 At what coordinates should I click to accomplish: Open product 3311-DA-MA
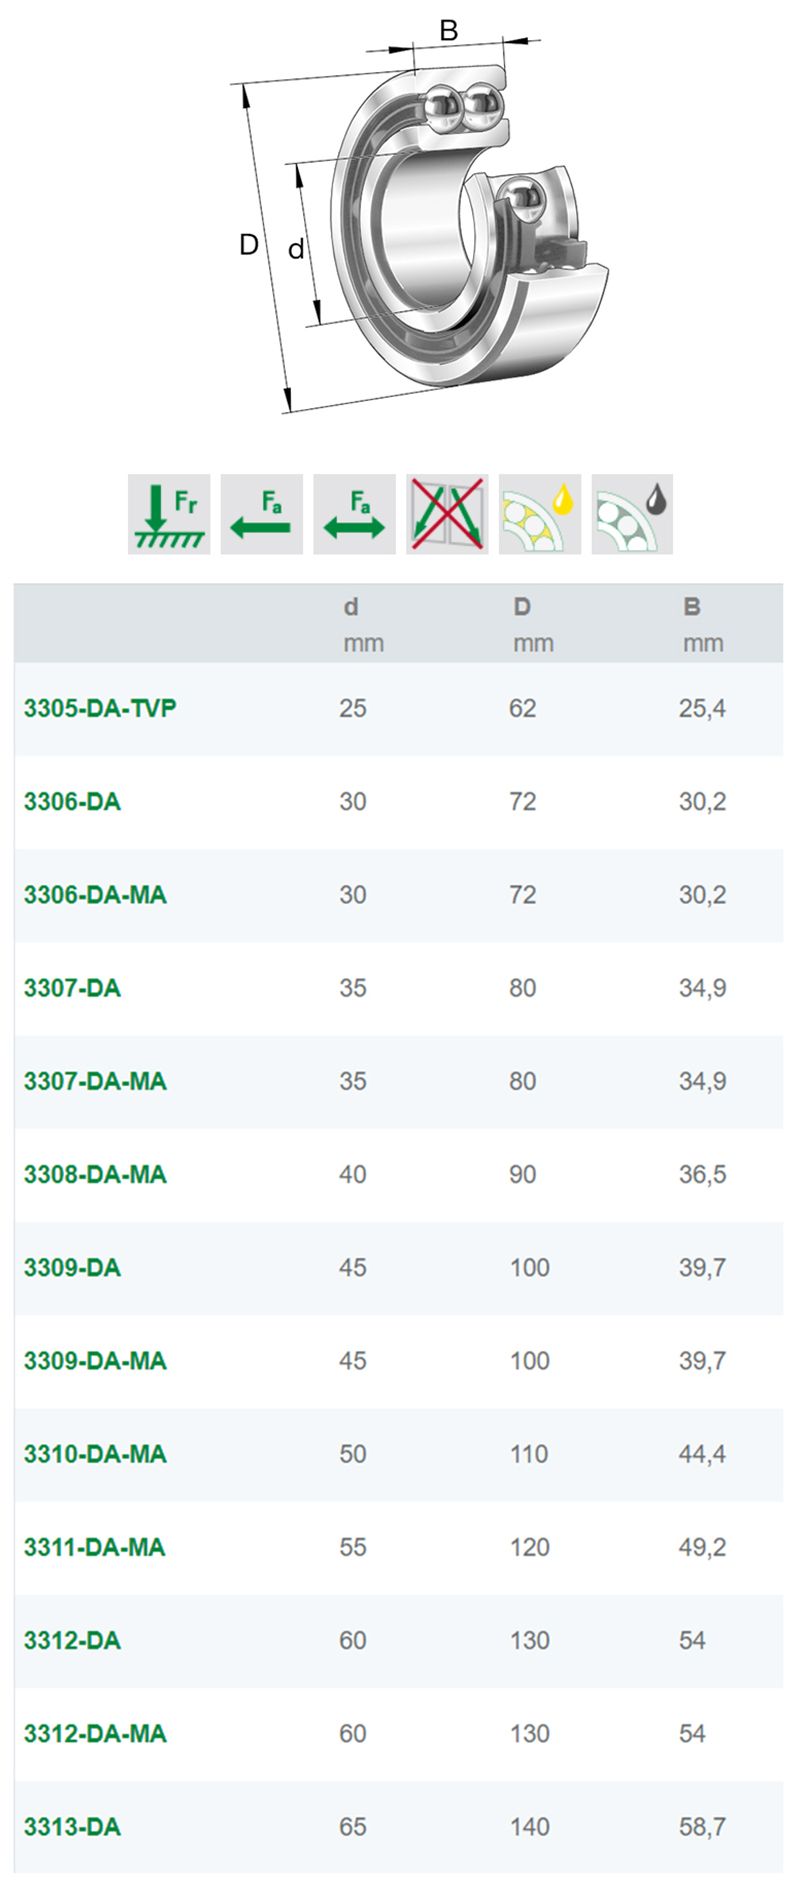pyautogui.click(x=95, y=1547)
